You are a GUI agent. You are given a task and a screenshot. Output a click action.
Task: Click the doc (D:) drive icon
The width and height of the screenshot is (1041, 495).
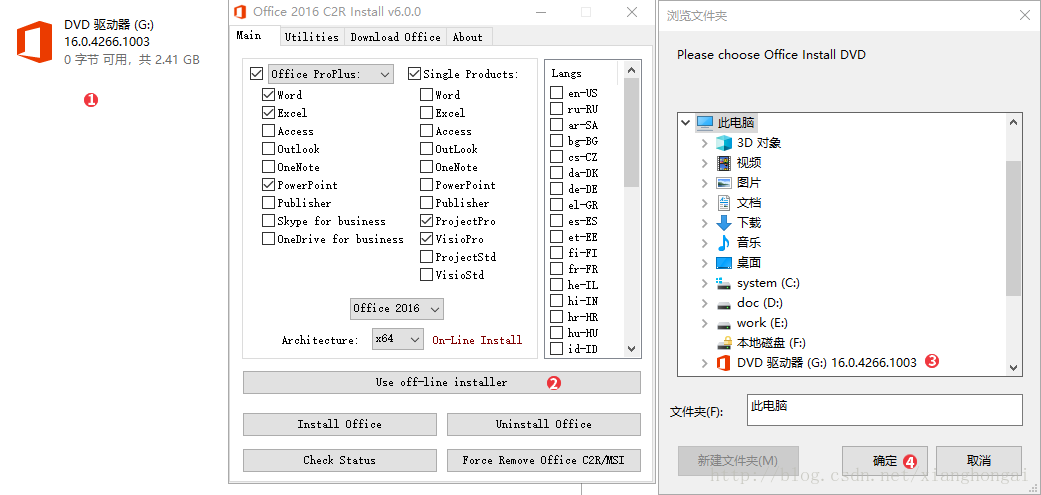point(724,304)
